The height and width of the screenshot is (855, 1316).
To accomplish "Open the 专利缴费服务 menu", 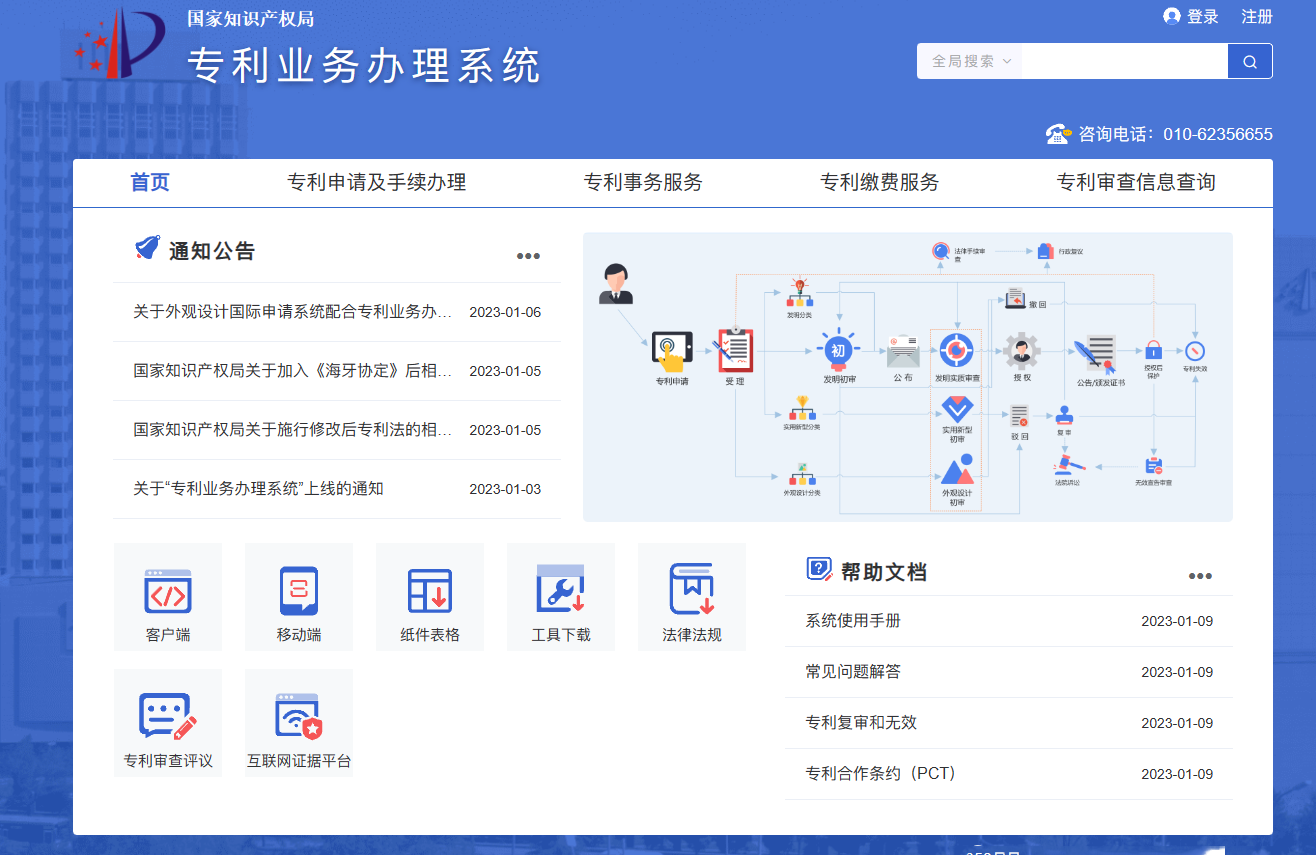I will [880, 182].
